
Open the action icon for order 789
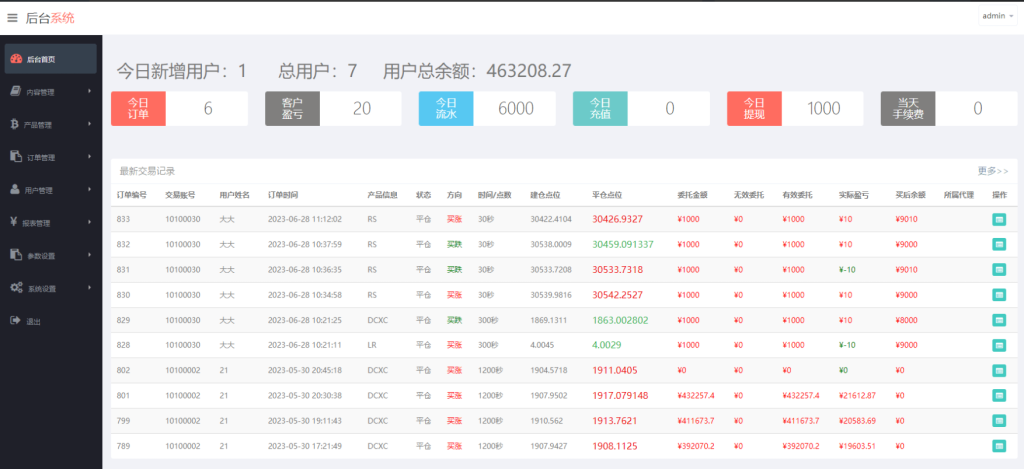click(999, 446)
